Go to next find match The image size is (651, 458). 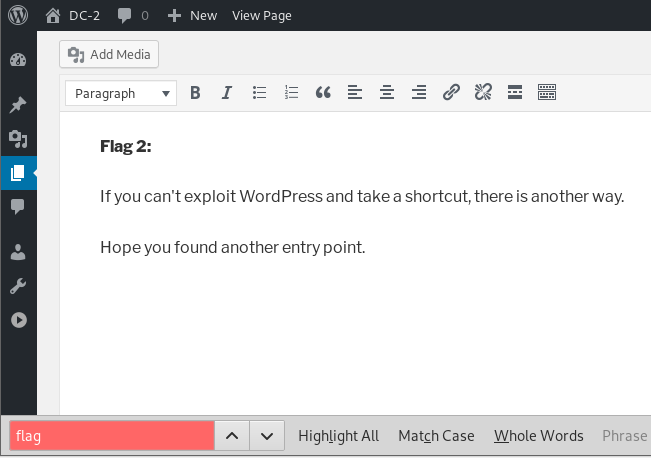pyautogui.click(x=267, y=436)
